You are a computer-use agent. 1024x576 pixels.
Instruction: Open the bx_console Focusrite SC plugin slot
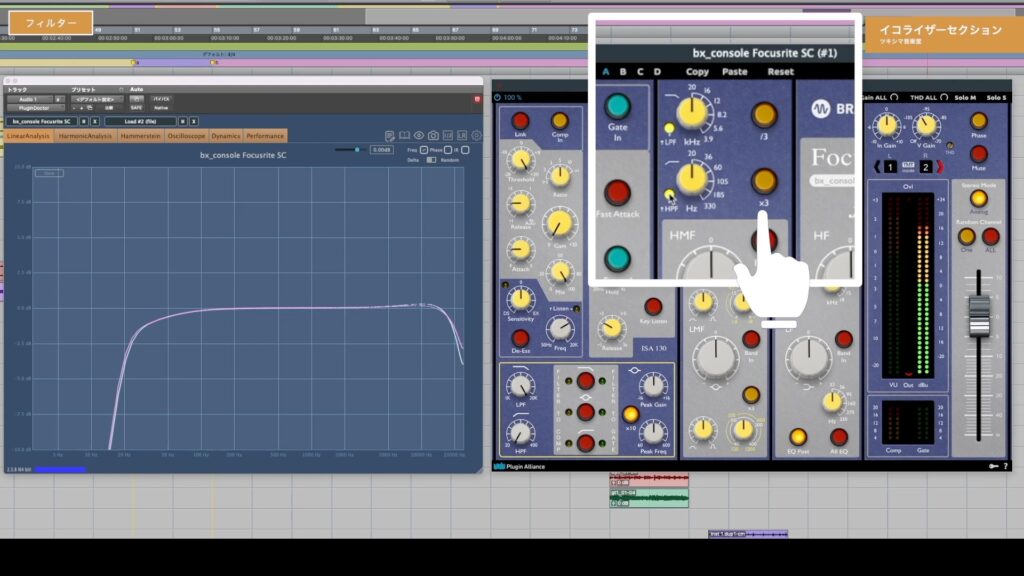point(42,121)
